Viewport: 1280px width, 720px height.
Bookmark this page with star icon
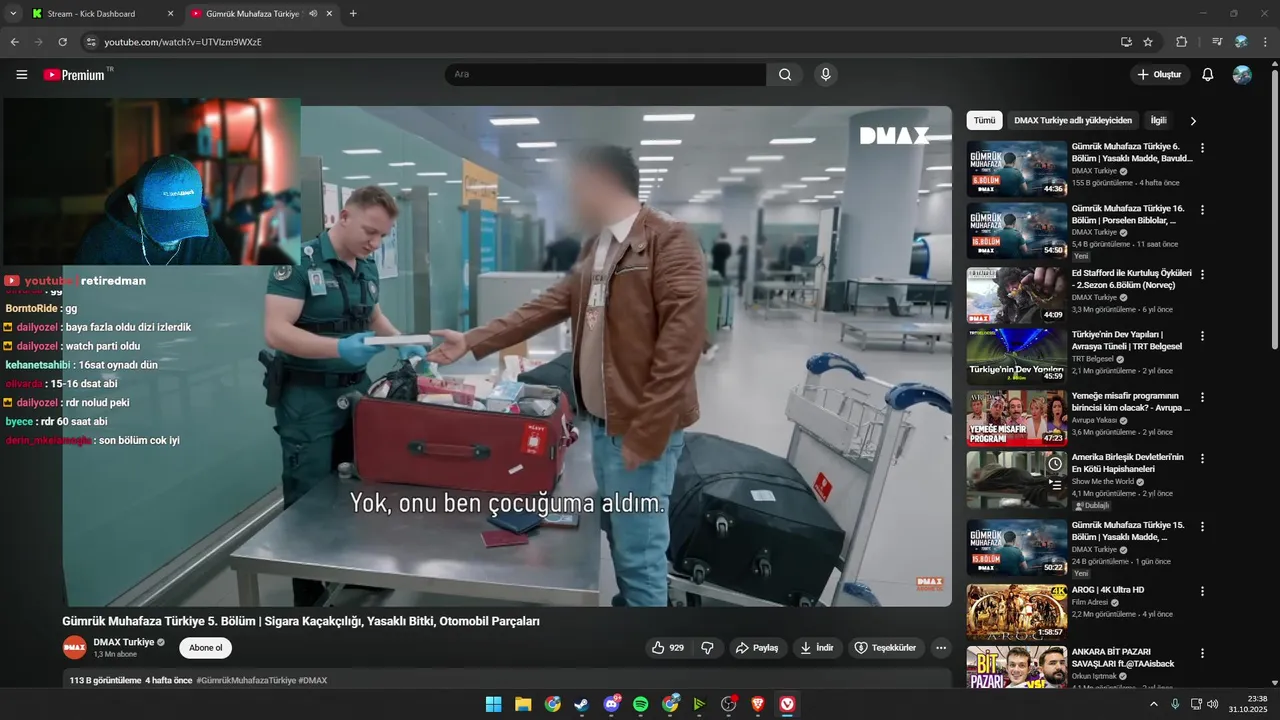click(1148, 42)
